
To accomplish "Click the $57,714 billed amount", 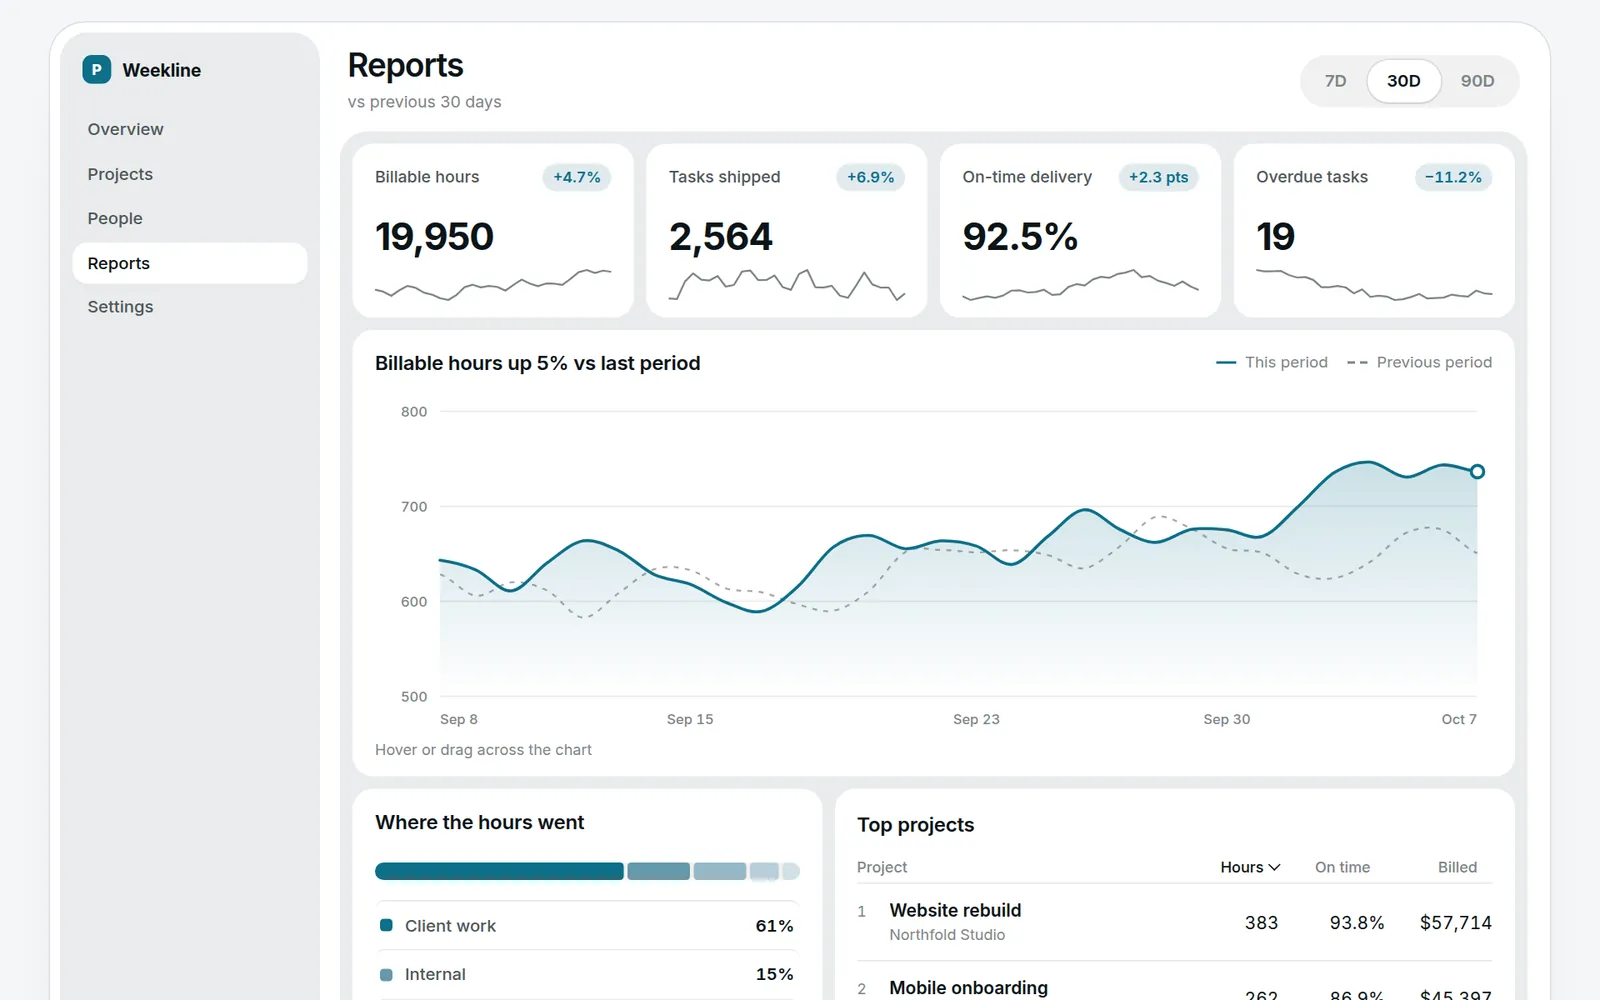I will click(1455, 923).
